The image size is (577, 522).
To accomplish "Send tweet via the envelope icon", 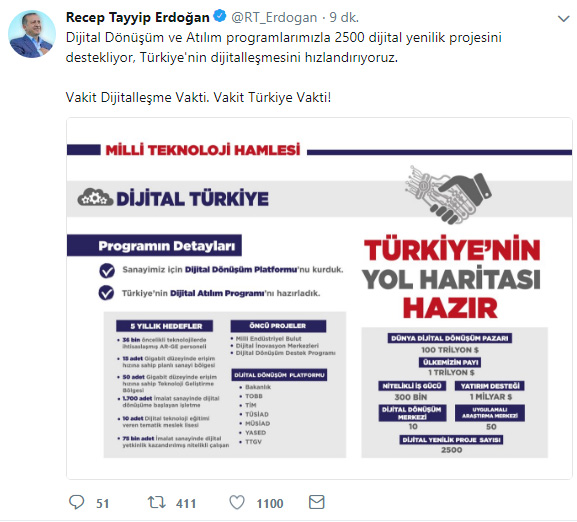I will click(316, 502).
